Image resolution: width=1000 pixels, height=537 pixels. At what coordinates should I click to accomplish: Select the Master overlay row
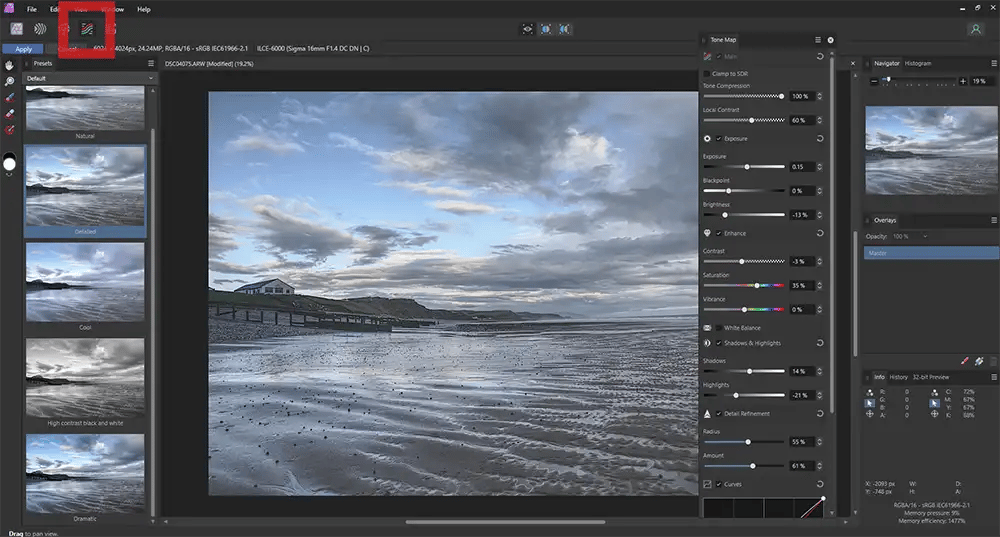(x=931, y=253)
